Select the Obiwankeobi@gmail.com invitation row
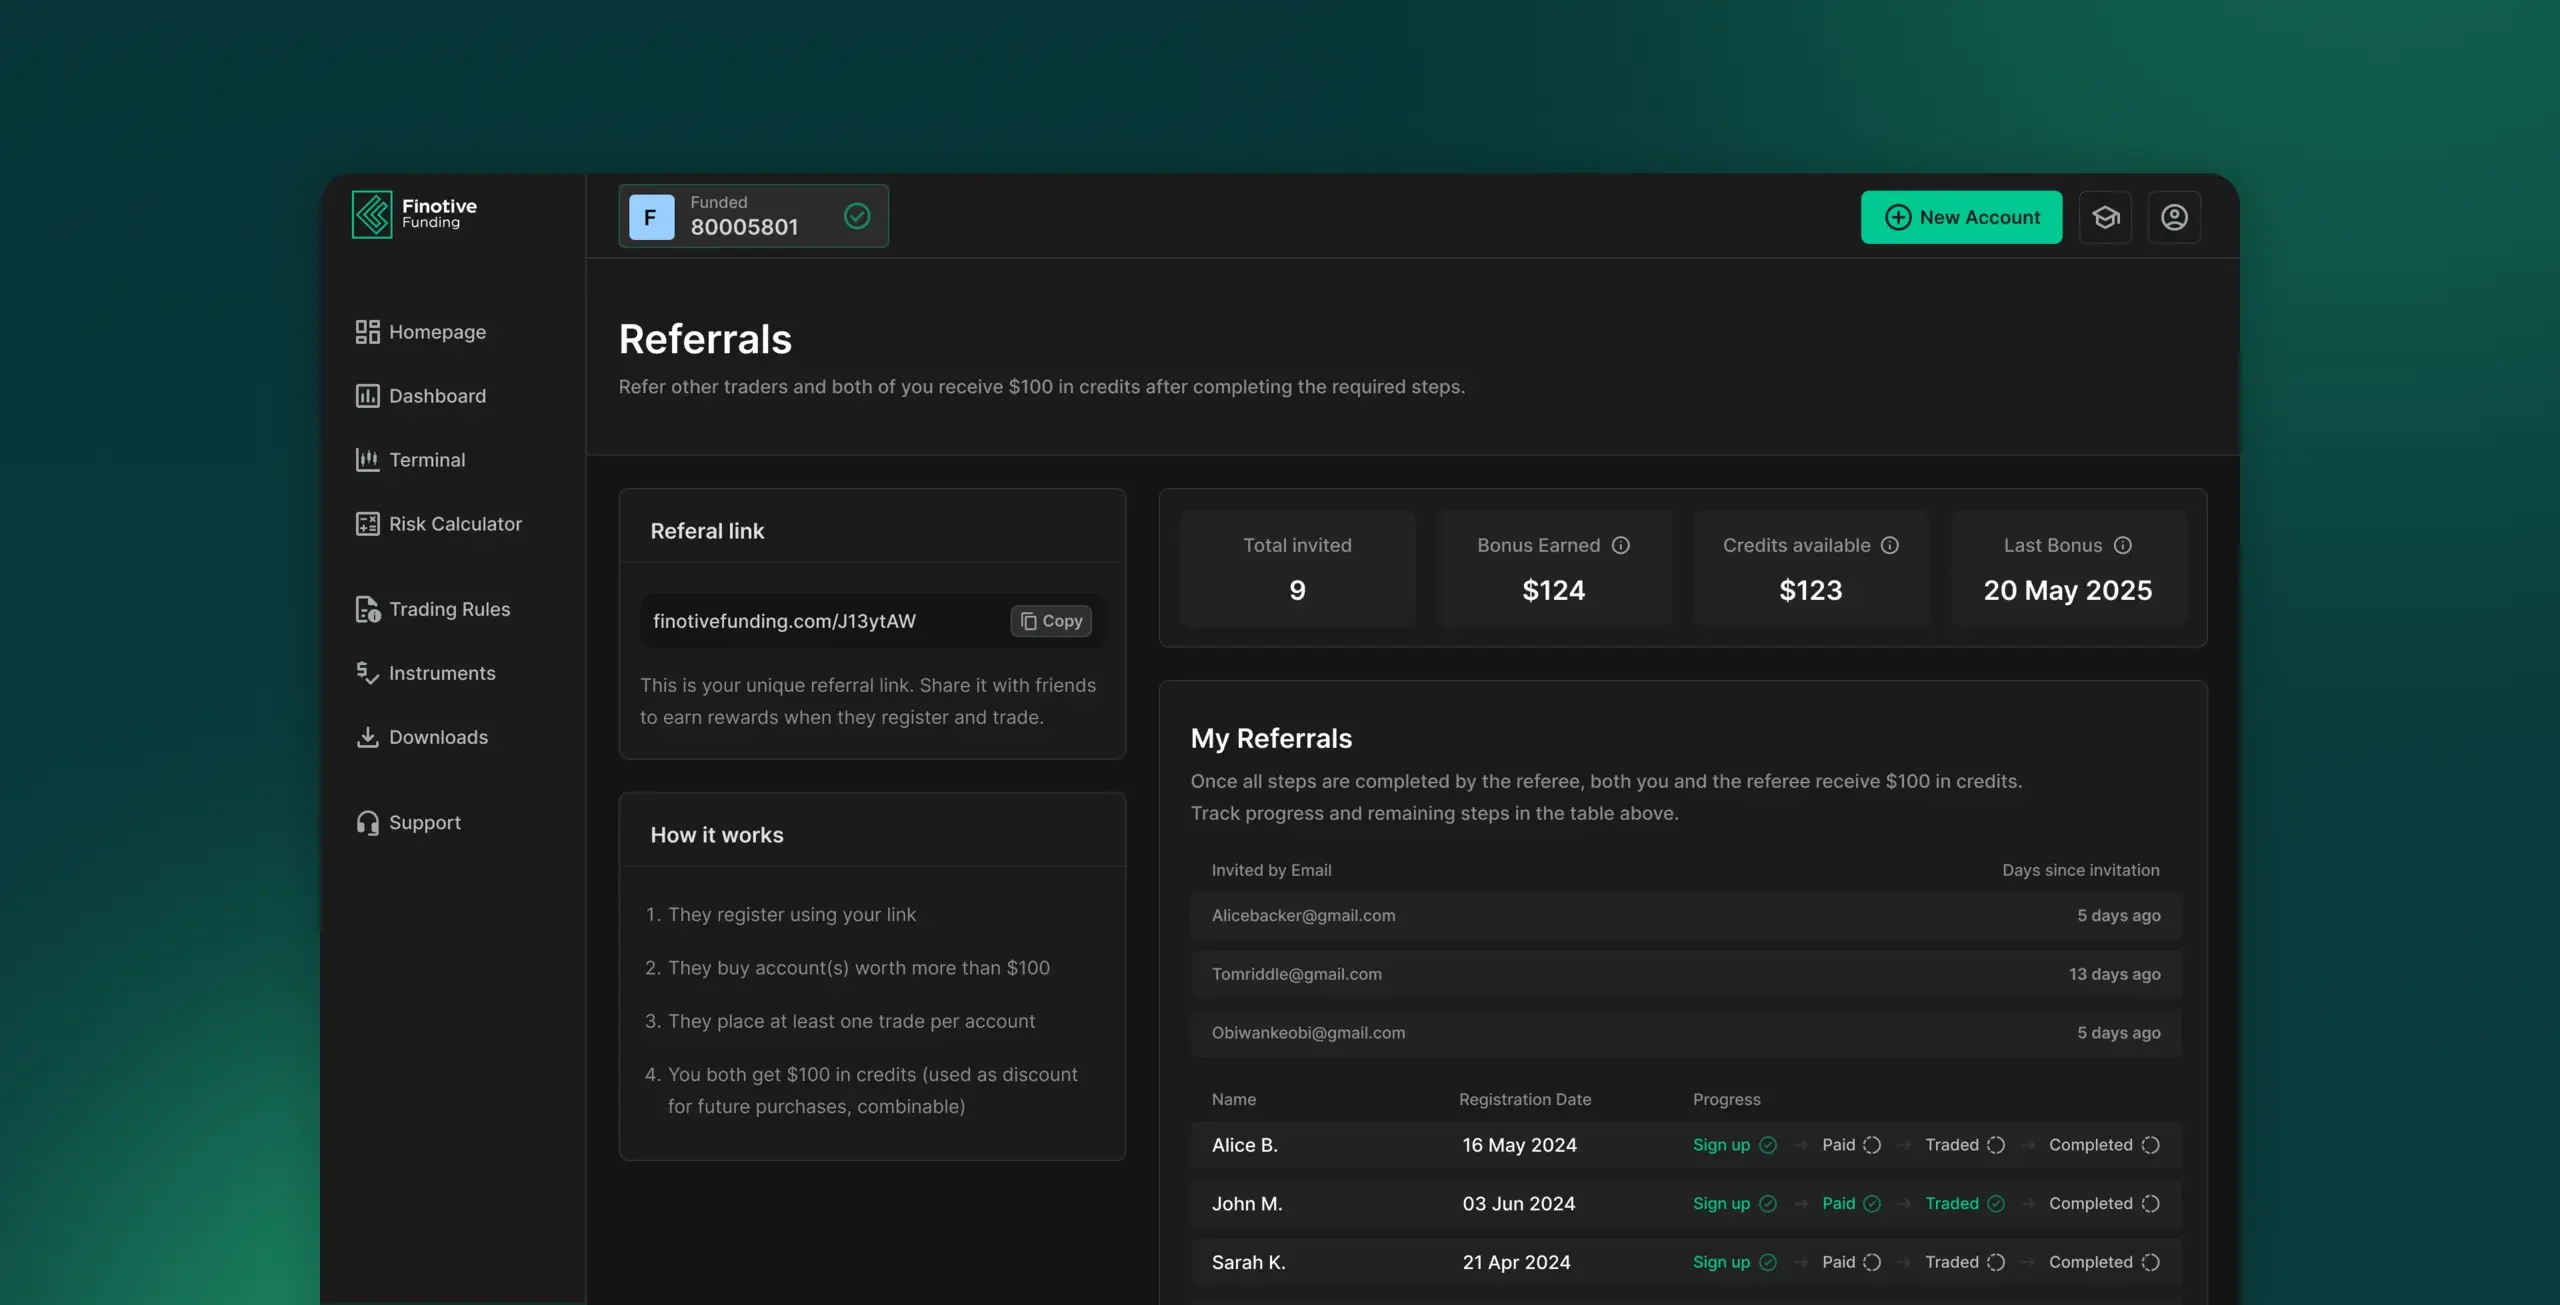This screenshot has width=2560, height=1305. click(1686, 1033)
